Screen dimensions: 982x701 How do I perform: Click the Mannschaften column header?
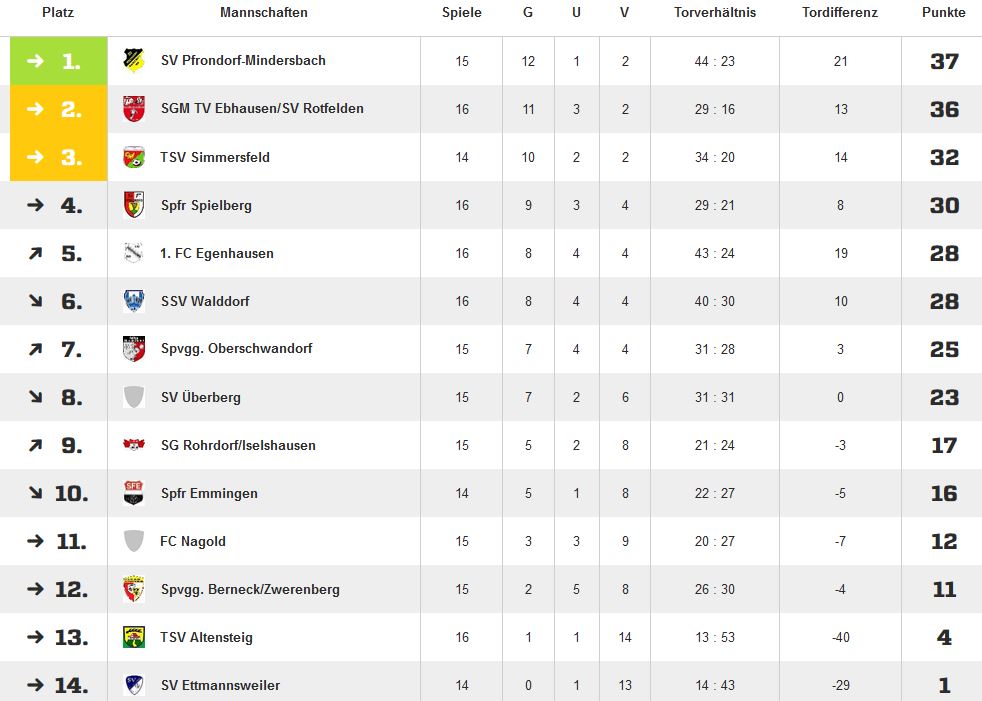[264, 13]
